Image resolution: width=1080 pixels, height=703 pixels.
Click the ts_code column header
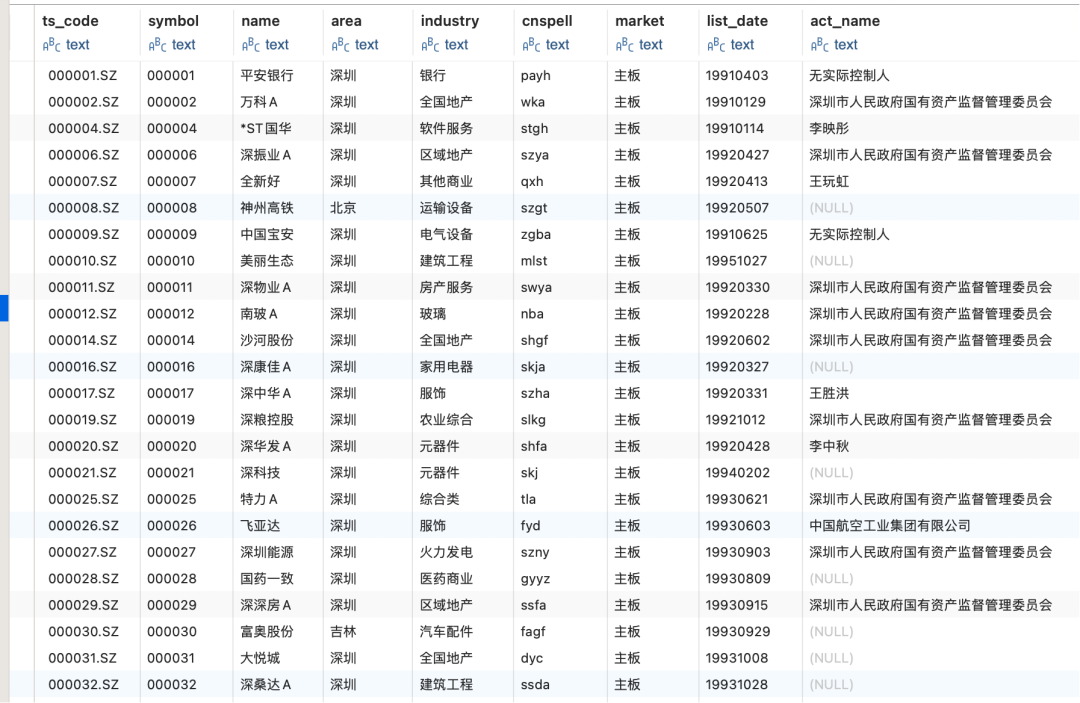tap(70, 21)
